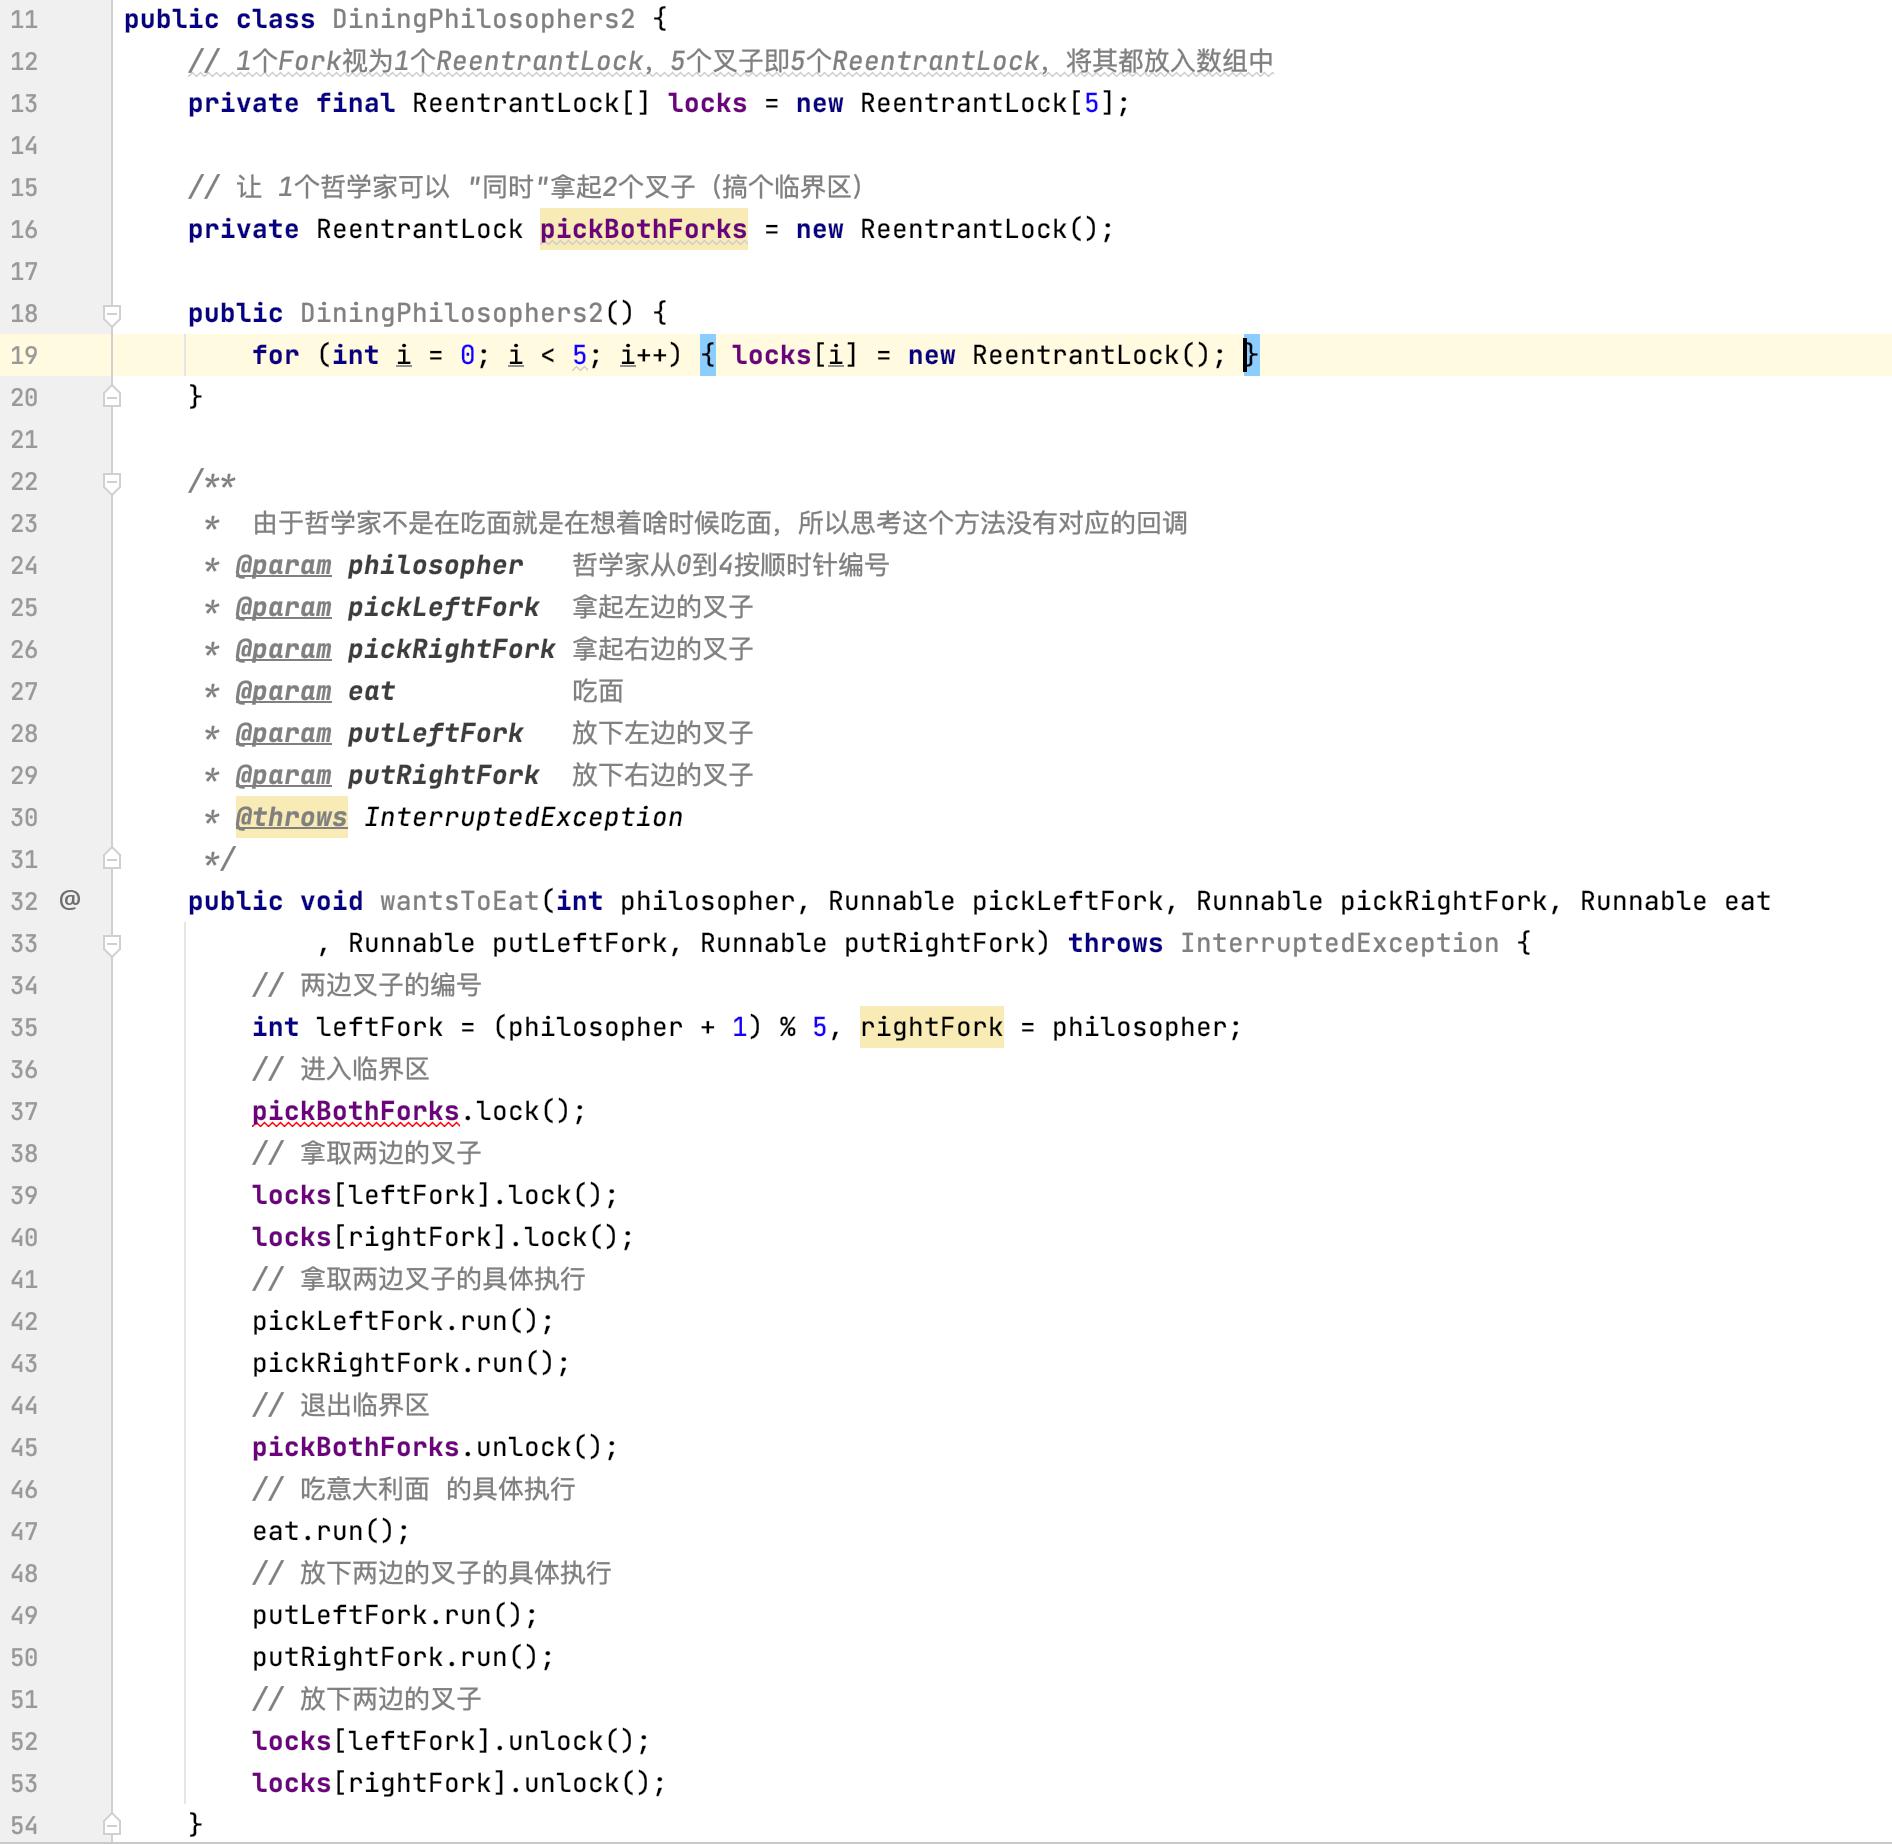The height and width of the screenshot is (1844, 1892).
Task: Click the putRightFork.run() call
Action: [403, 1657]
